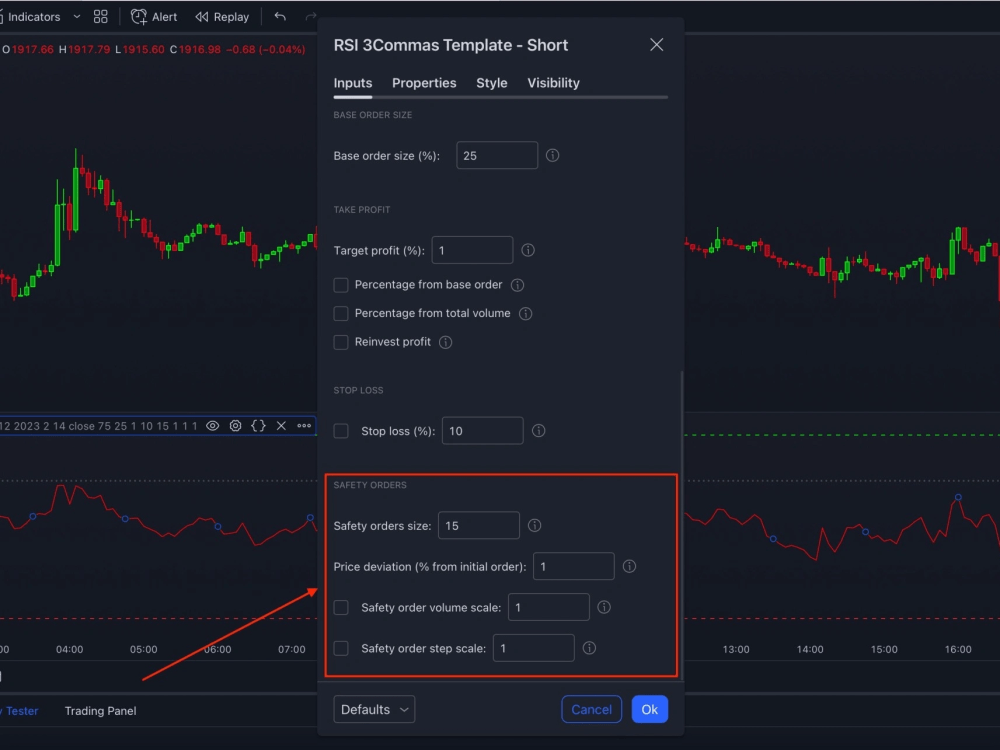Start bar Replay mode
This screenshot has height=750, width=1000.
222,17
